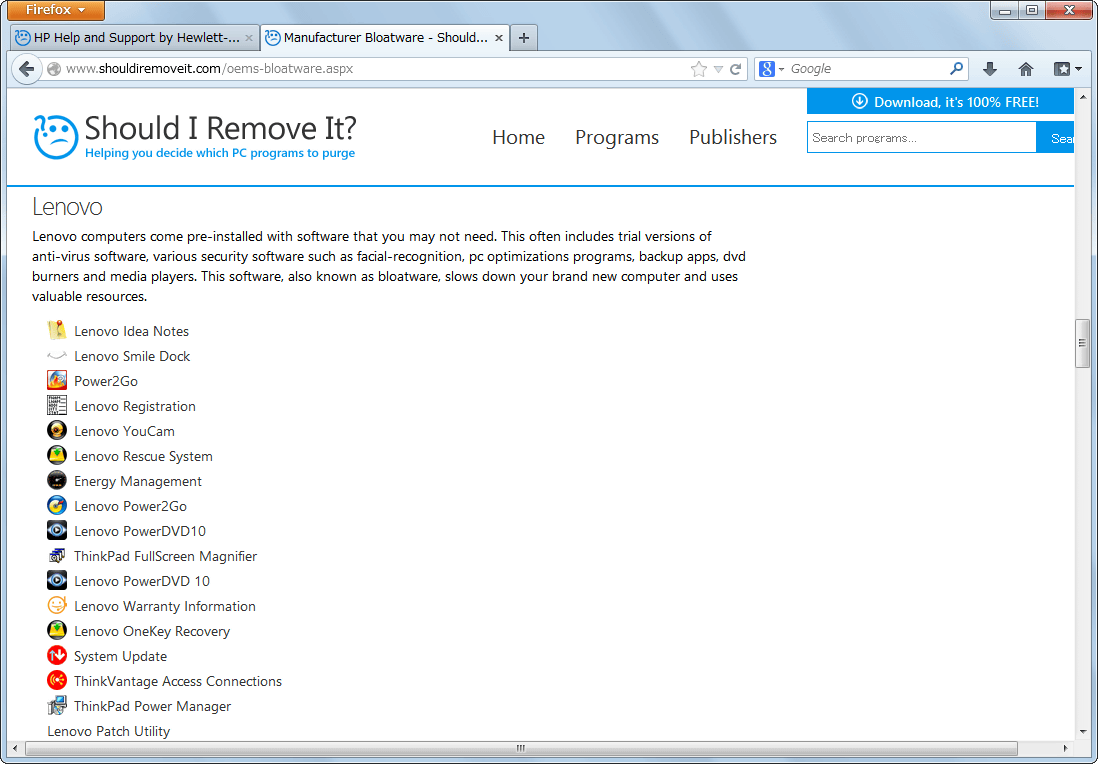Click the vertical scrollbar thumb
Screen dimensions: 1098x764
(1083, 343)
